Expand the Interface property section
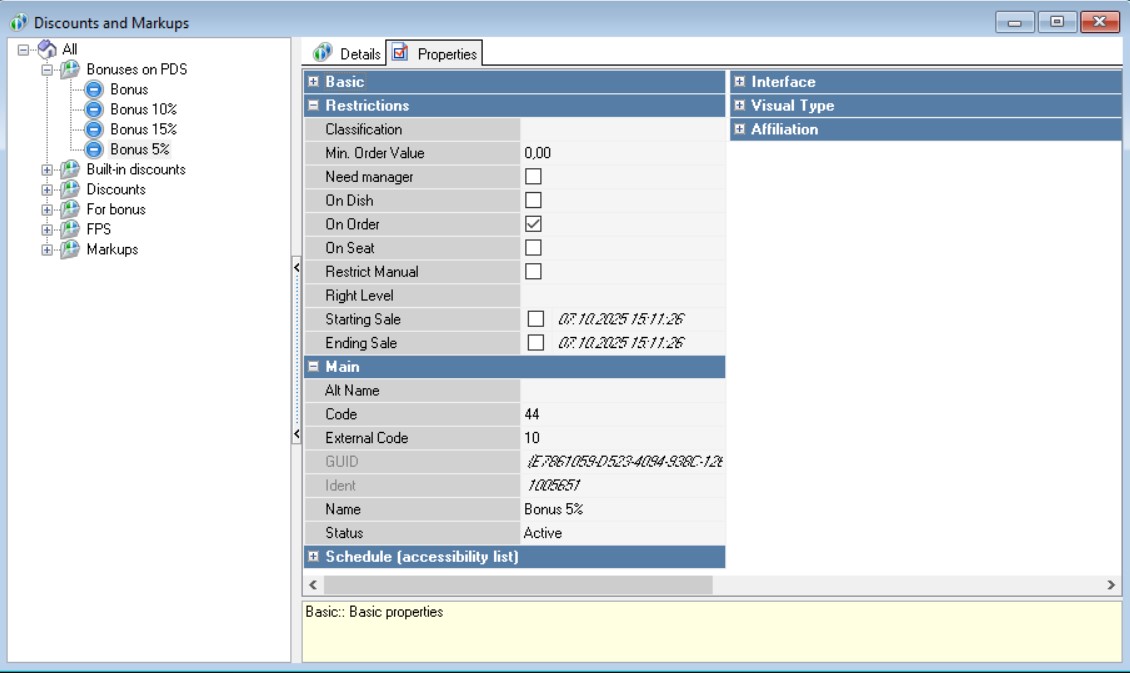The width and height of the screenshot is (1130, 673). 740,82
